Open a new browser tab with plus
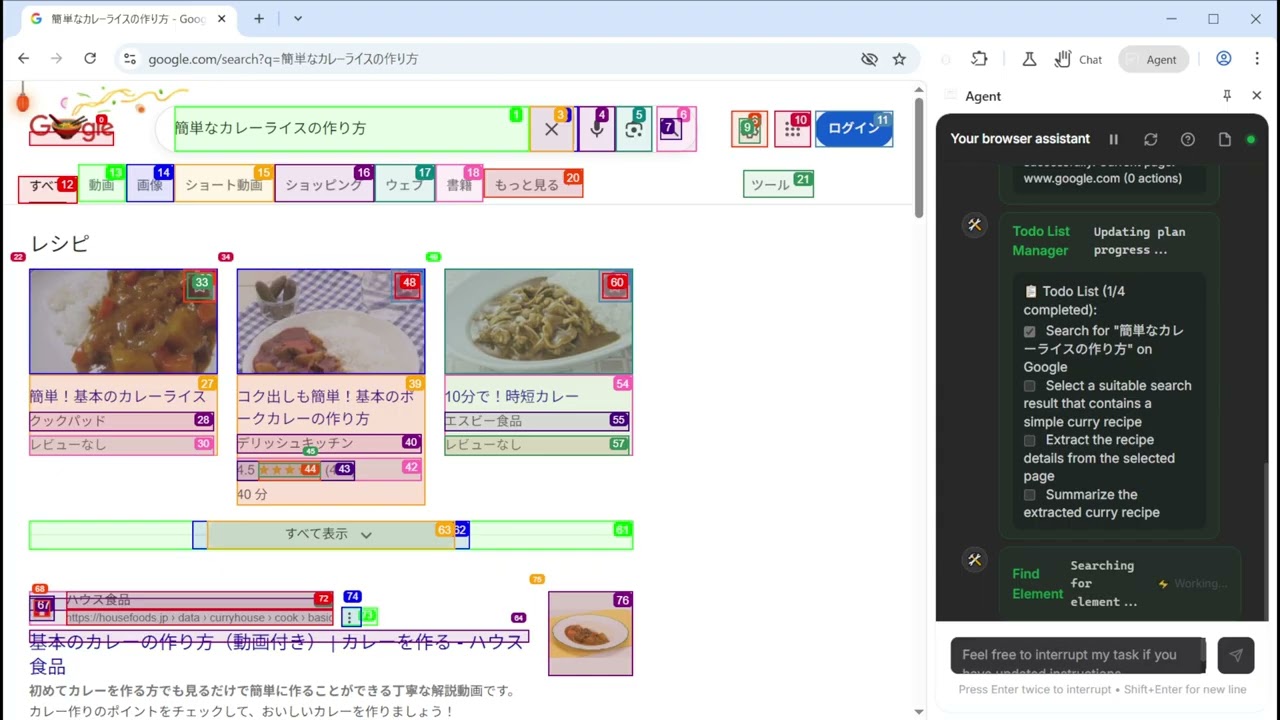 coord(259,18)
